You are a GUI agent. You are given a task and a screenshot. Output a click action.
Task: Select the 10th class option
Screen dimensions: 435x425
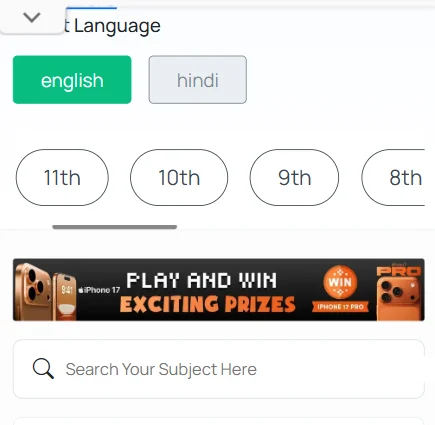coord(179,177)
